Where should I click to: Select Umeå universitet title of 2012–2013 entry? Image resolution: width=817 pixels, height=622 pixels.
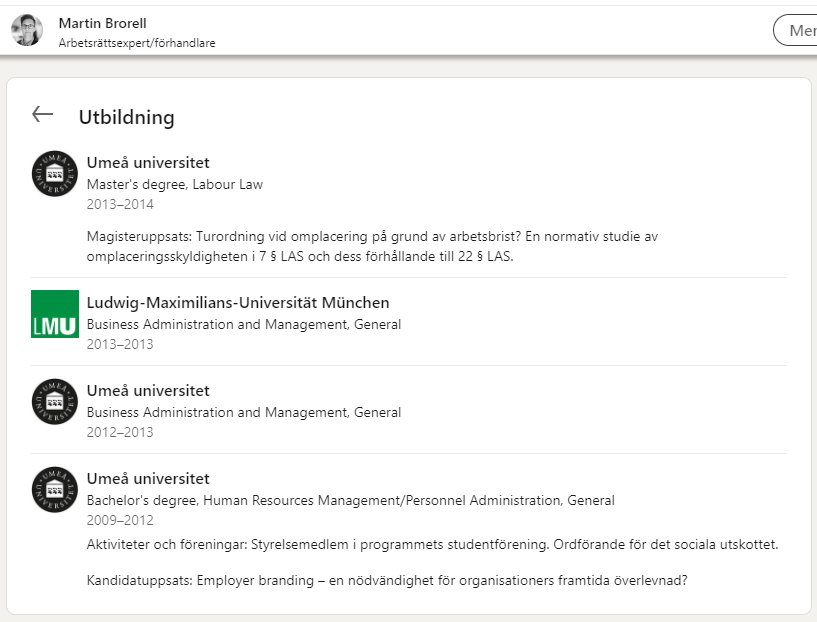[148, 391]
